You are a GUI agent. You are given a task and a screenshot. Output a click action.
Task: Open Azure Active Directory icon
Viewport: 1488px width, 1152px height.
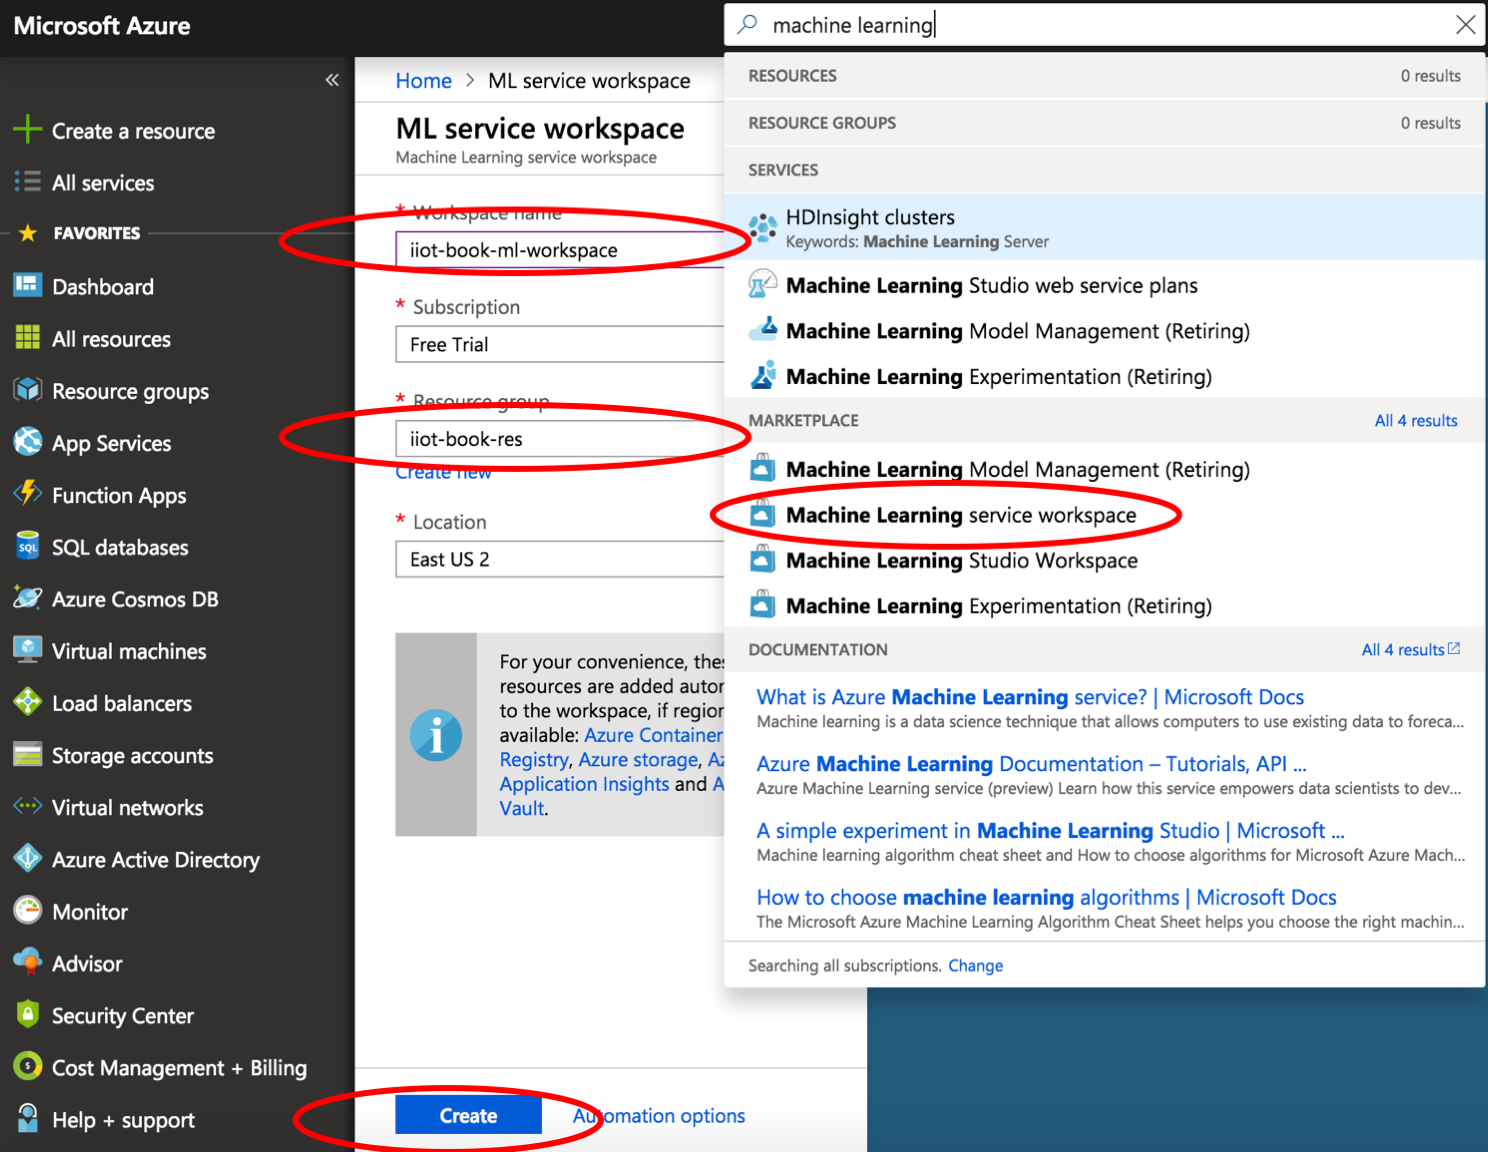pyautogui.click(x=27, y=858)
